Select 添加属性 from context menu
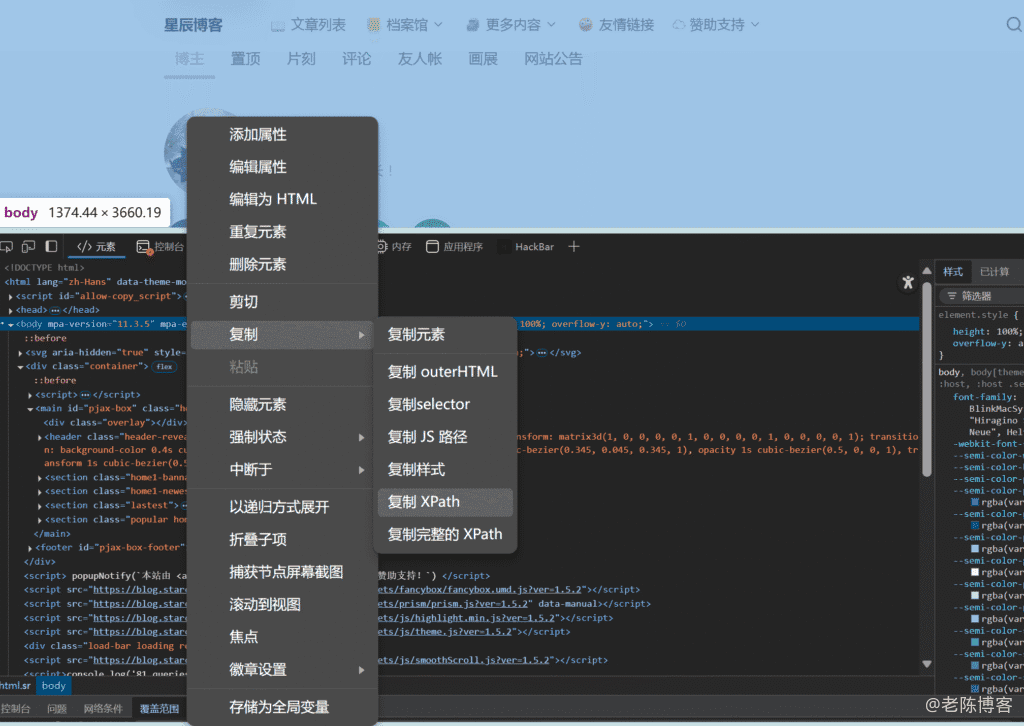Viewport: 1024px width, 726px height. pyautogui.click(x=283, y=134)
